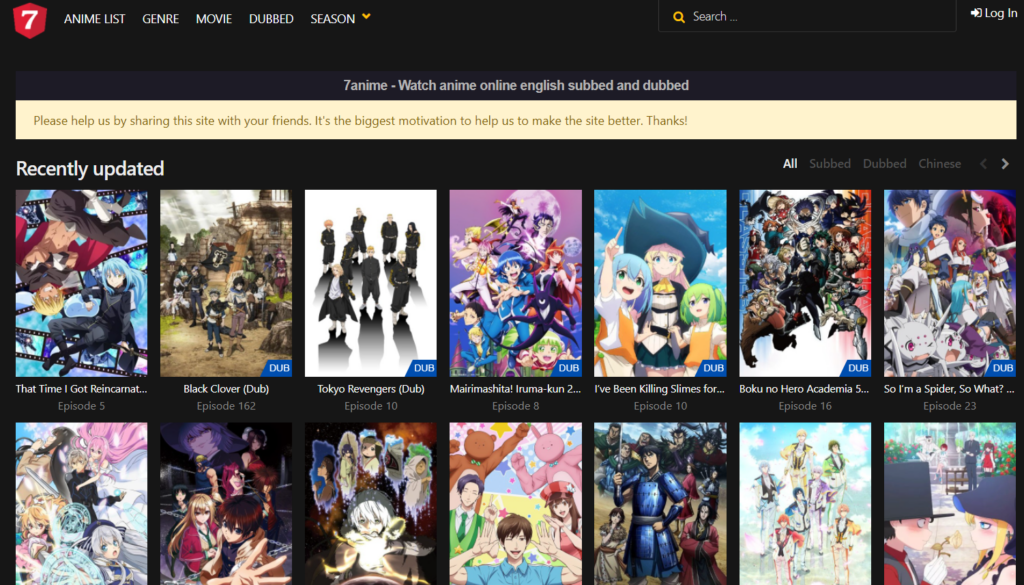Click the magnifier search icon
Screen dimensions: 1024x585
(679, 17)
